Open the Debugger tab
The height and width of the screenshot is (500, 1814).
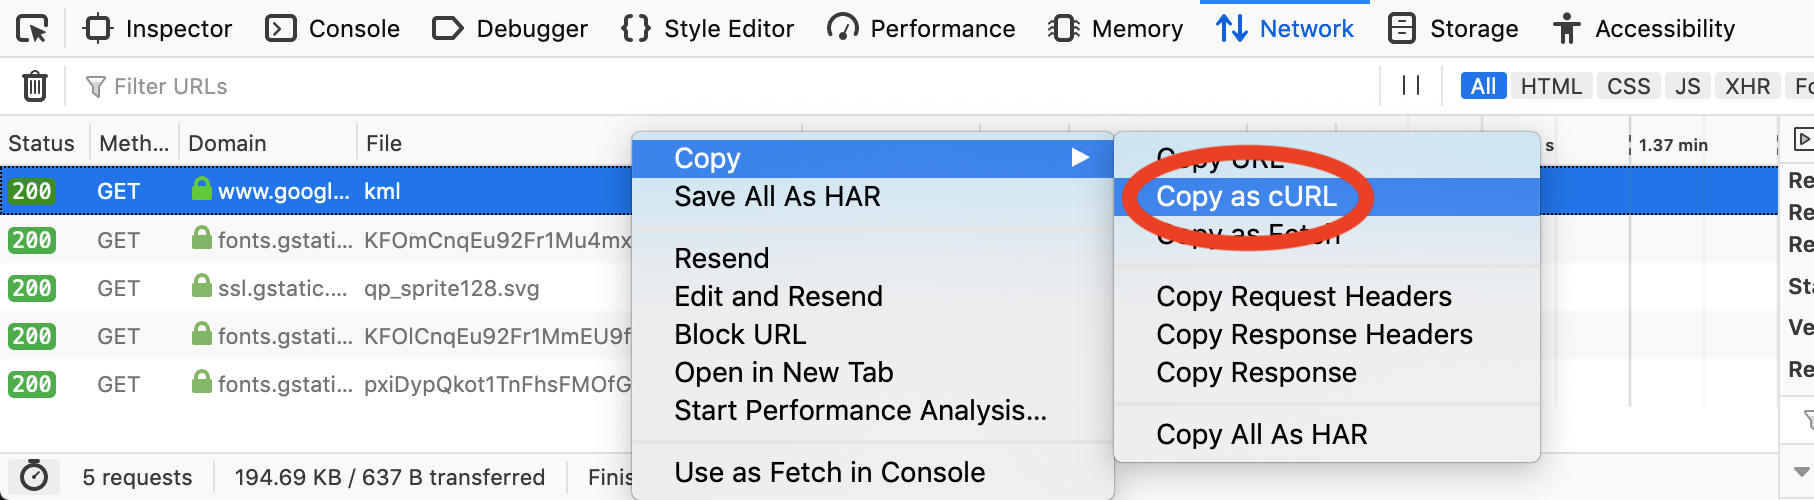click(x=510, y=29)
